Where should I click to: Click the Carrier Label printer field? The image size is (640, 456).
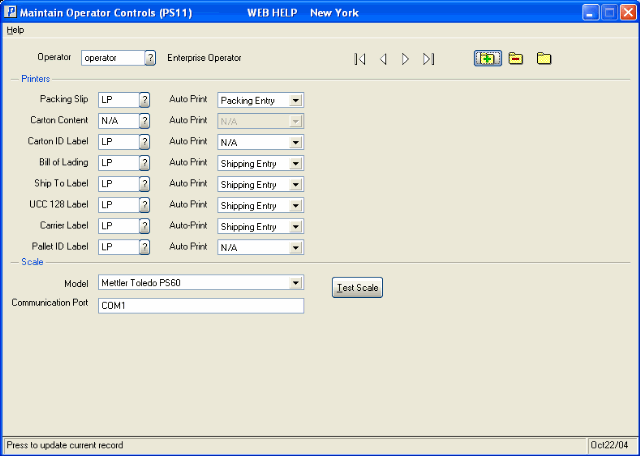119,226
